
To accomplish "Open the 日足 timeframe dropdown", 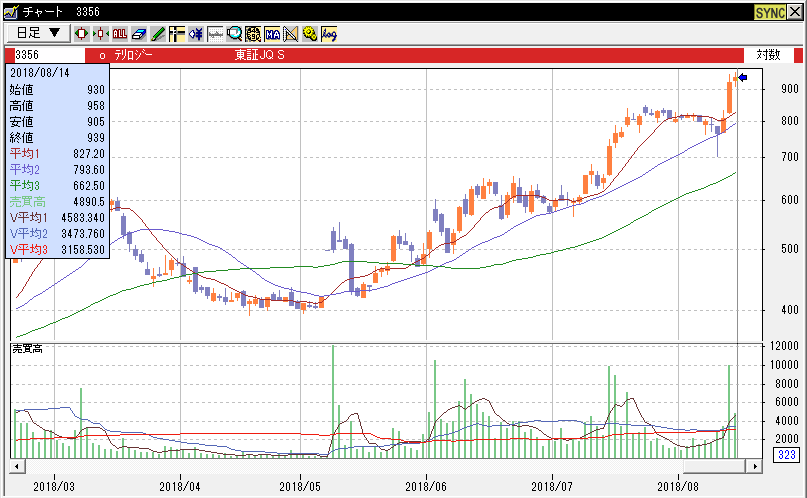I will [x=36, y=33].
